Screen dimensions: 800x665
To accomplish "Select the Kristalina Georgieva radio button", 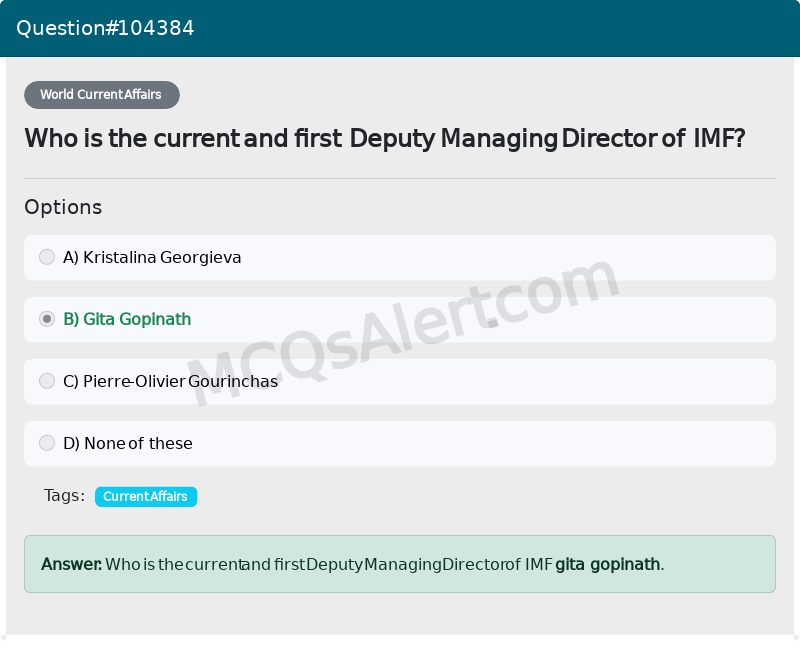I will point(47,257).
